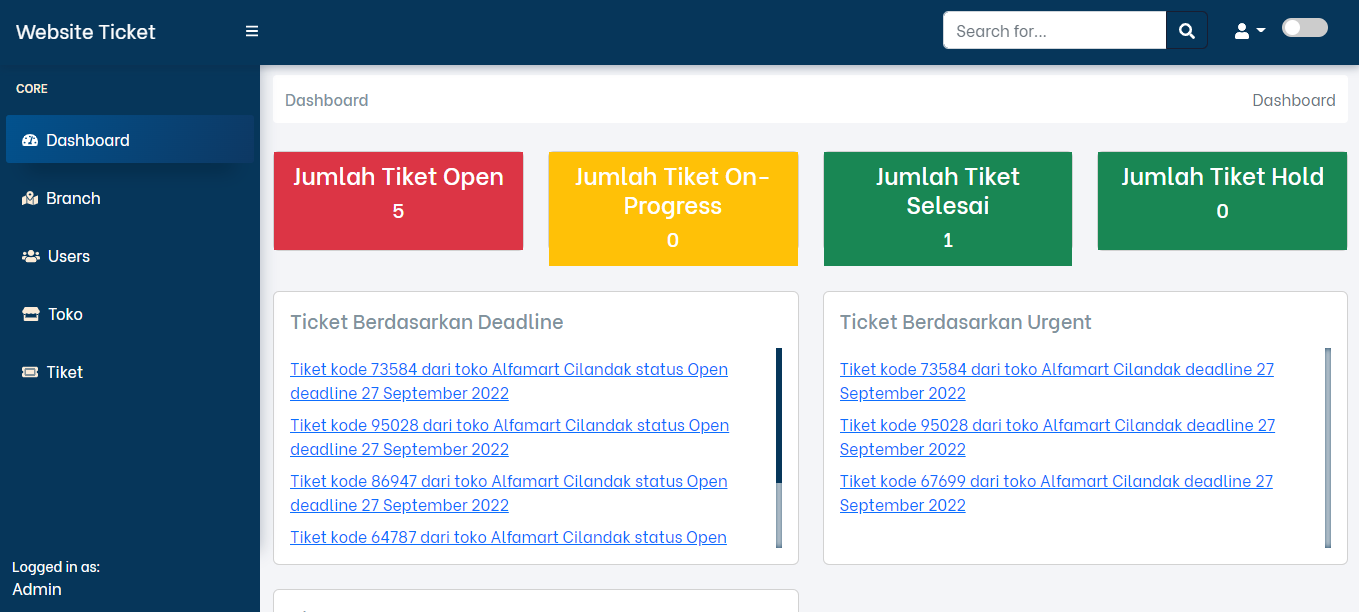Toggle the switch in the top navbar
This screenshot has width=1359, height=612.
[1304, 28]
